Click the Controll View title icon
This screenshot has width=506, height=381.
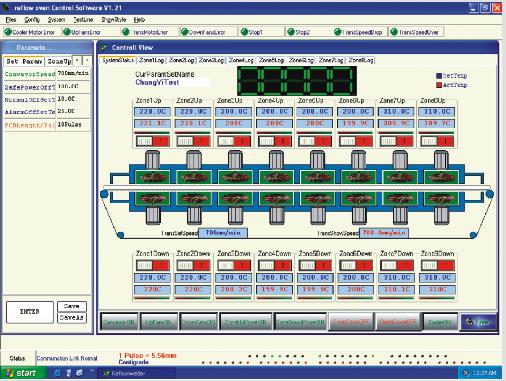104,48
